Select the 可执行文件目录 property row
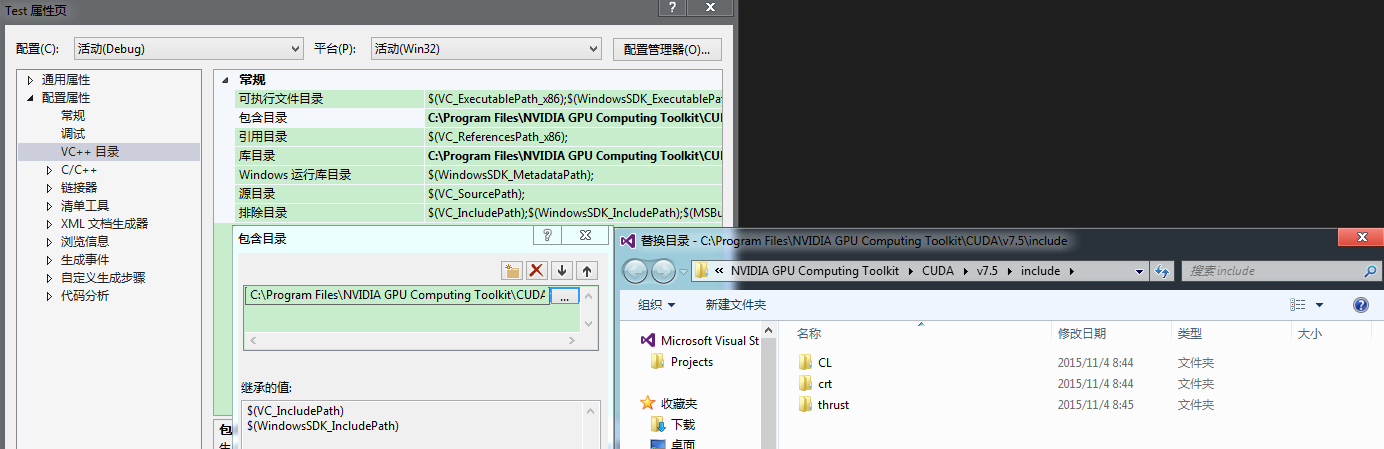 point(477,99)
